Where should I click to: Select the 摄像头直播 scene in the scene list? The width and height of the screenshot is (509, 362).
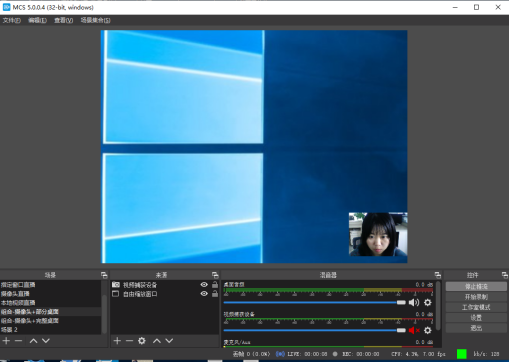tap(50, 294)
